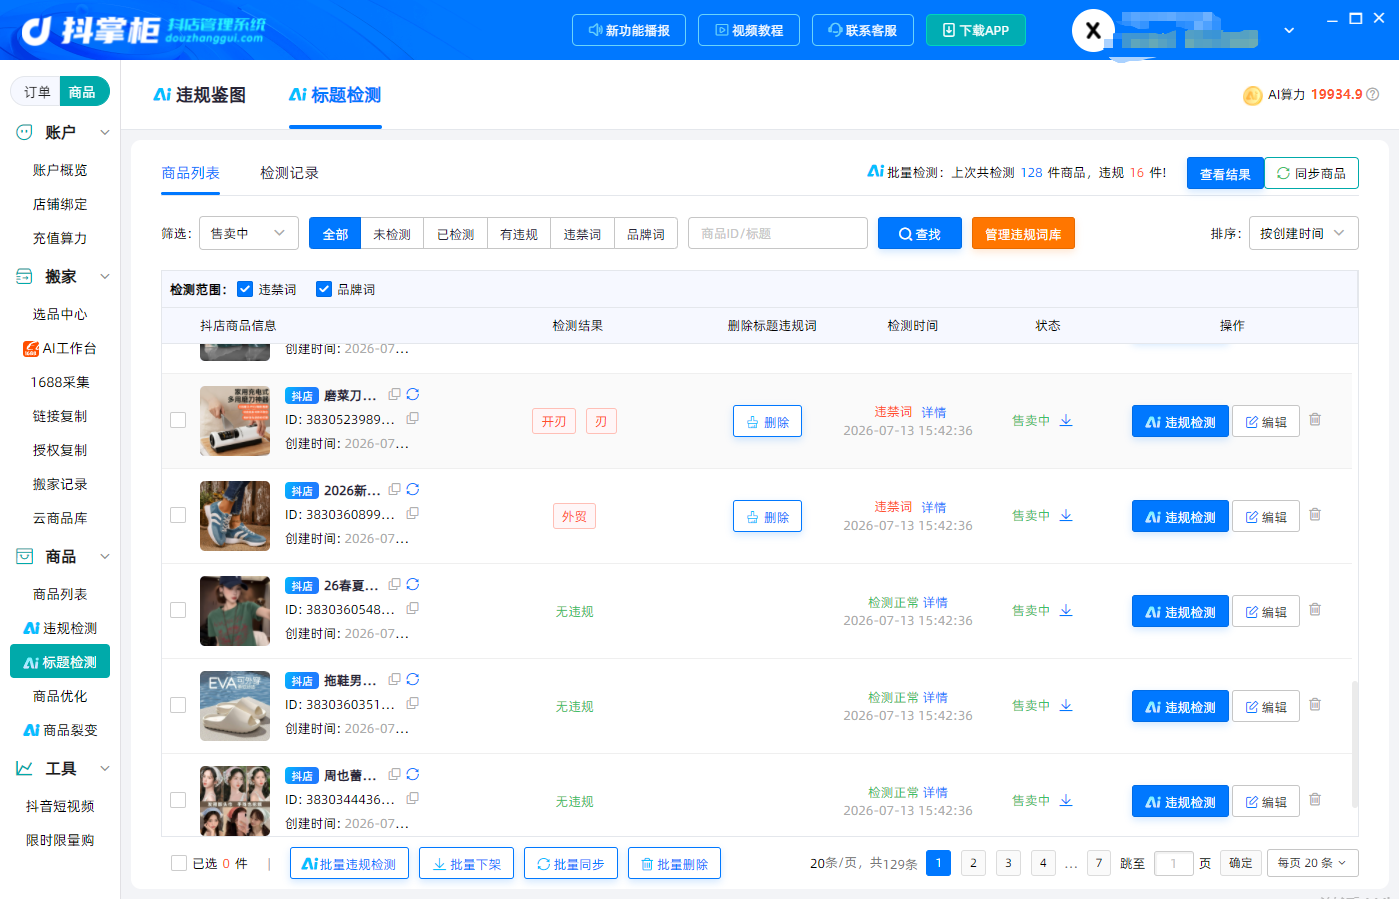Tick the checkbox for the 2026新 product
The height and width of the screenshot is (899, 1399).
(x=178, y=515)
